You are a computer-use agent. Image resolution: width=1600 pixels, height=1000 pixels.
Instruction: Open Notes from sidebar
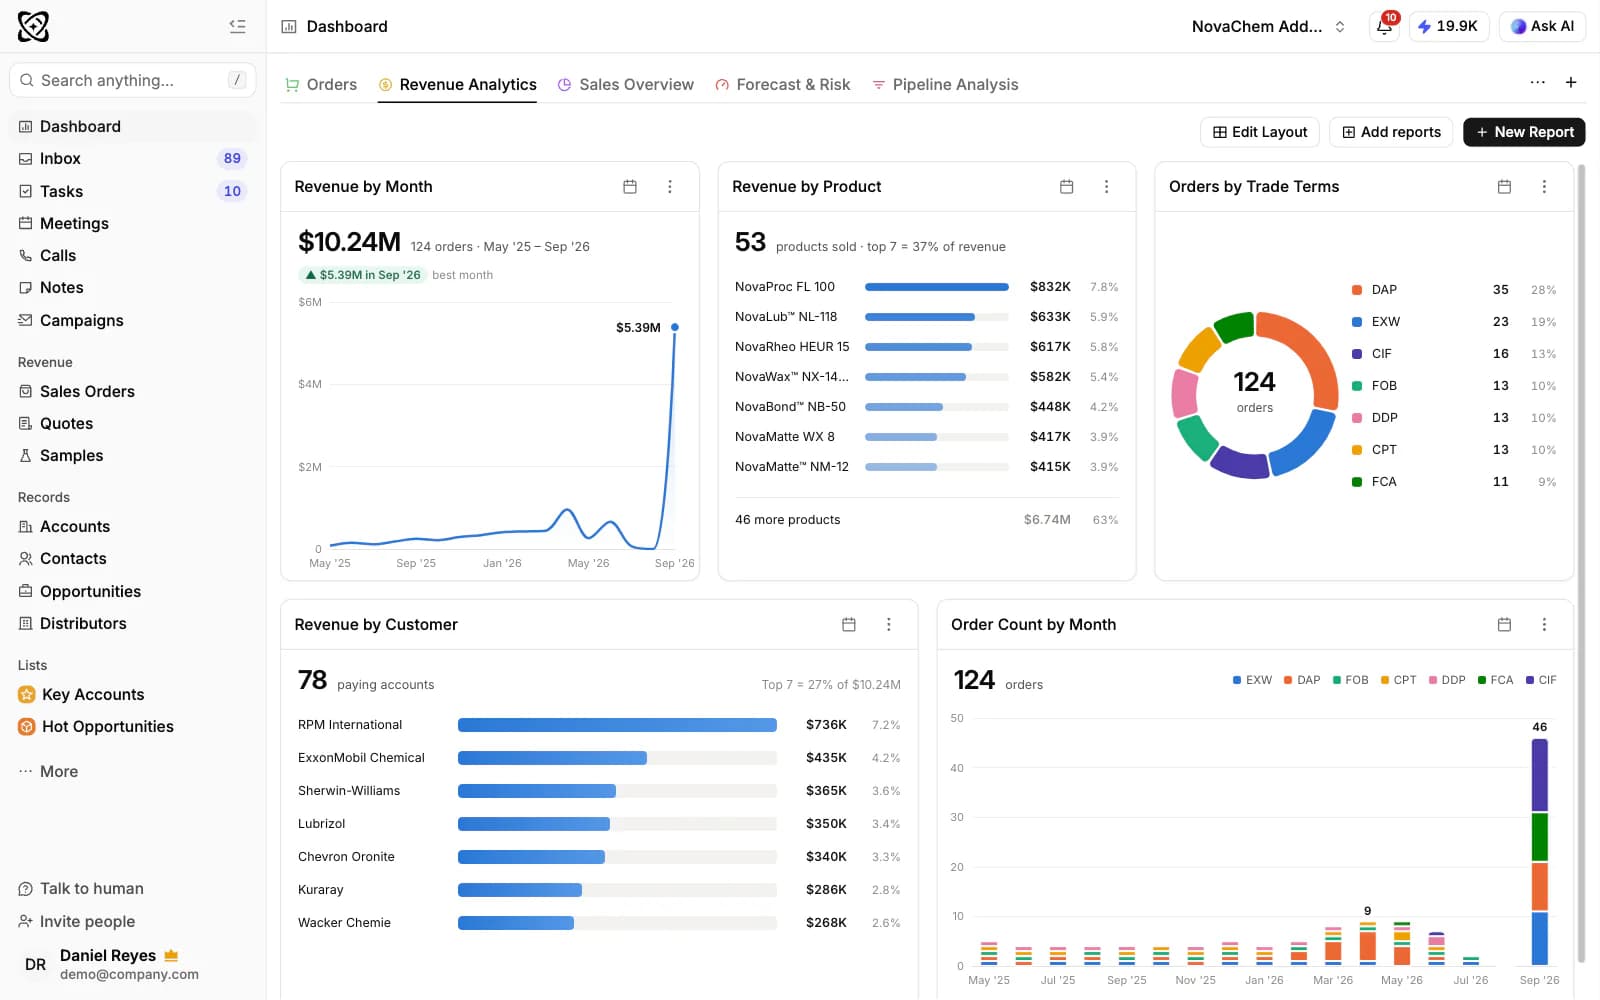click(133, 287)
